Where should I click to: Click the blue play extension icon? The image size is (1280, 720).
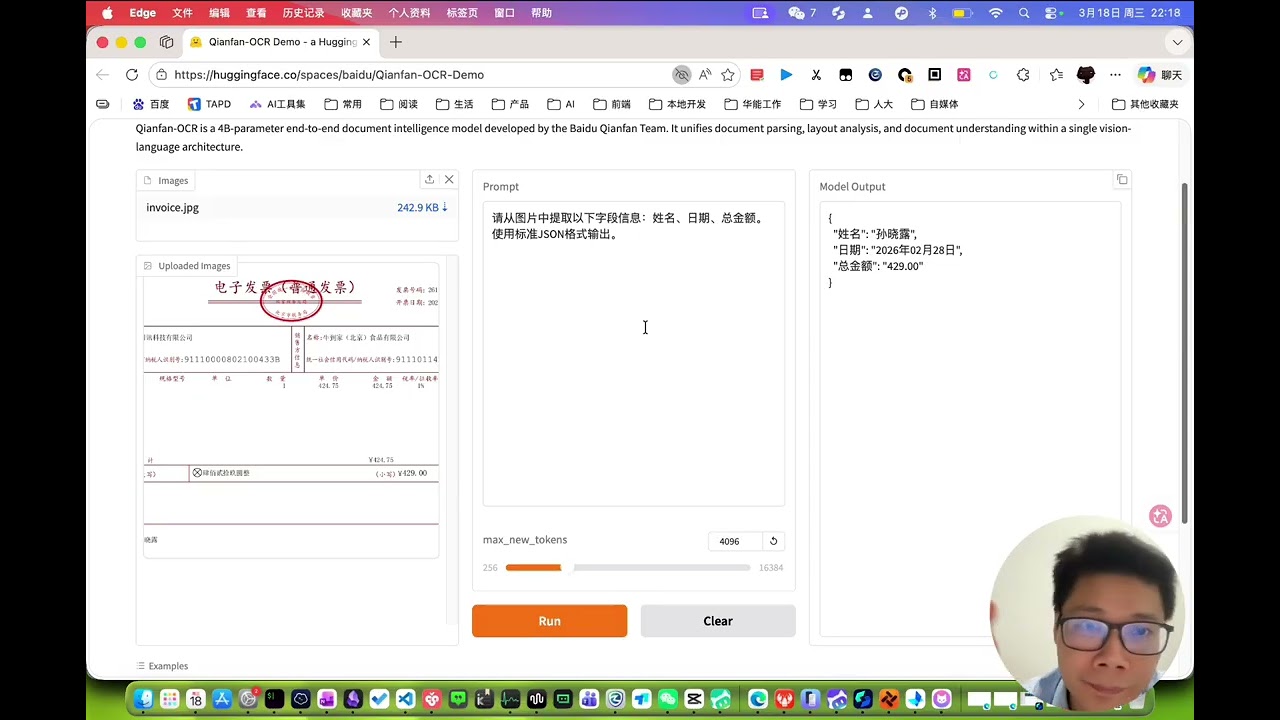pyautogui.click(x=787, y=75)
